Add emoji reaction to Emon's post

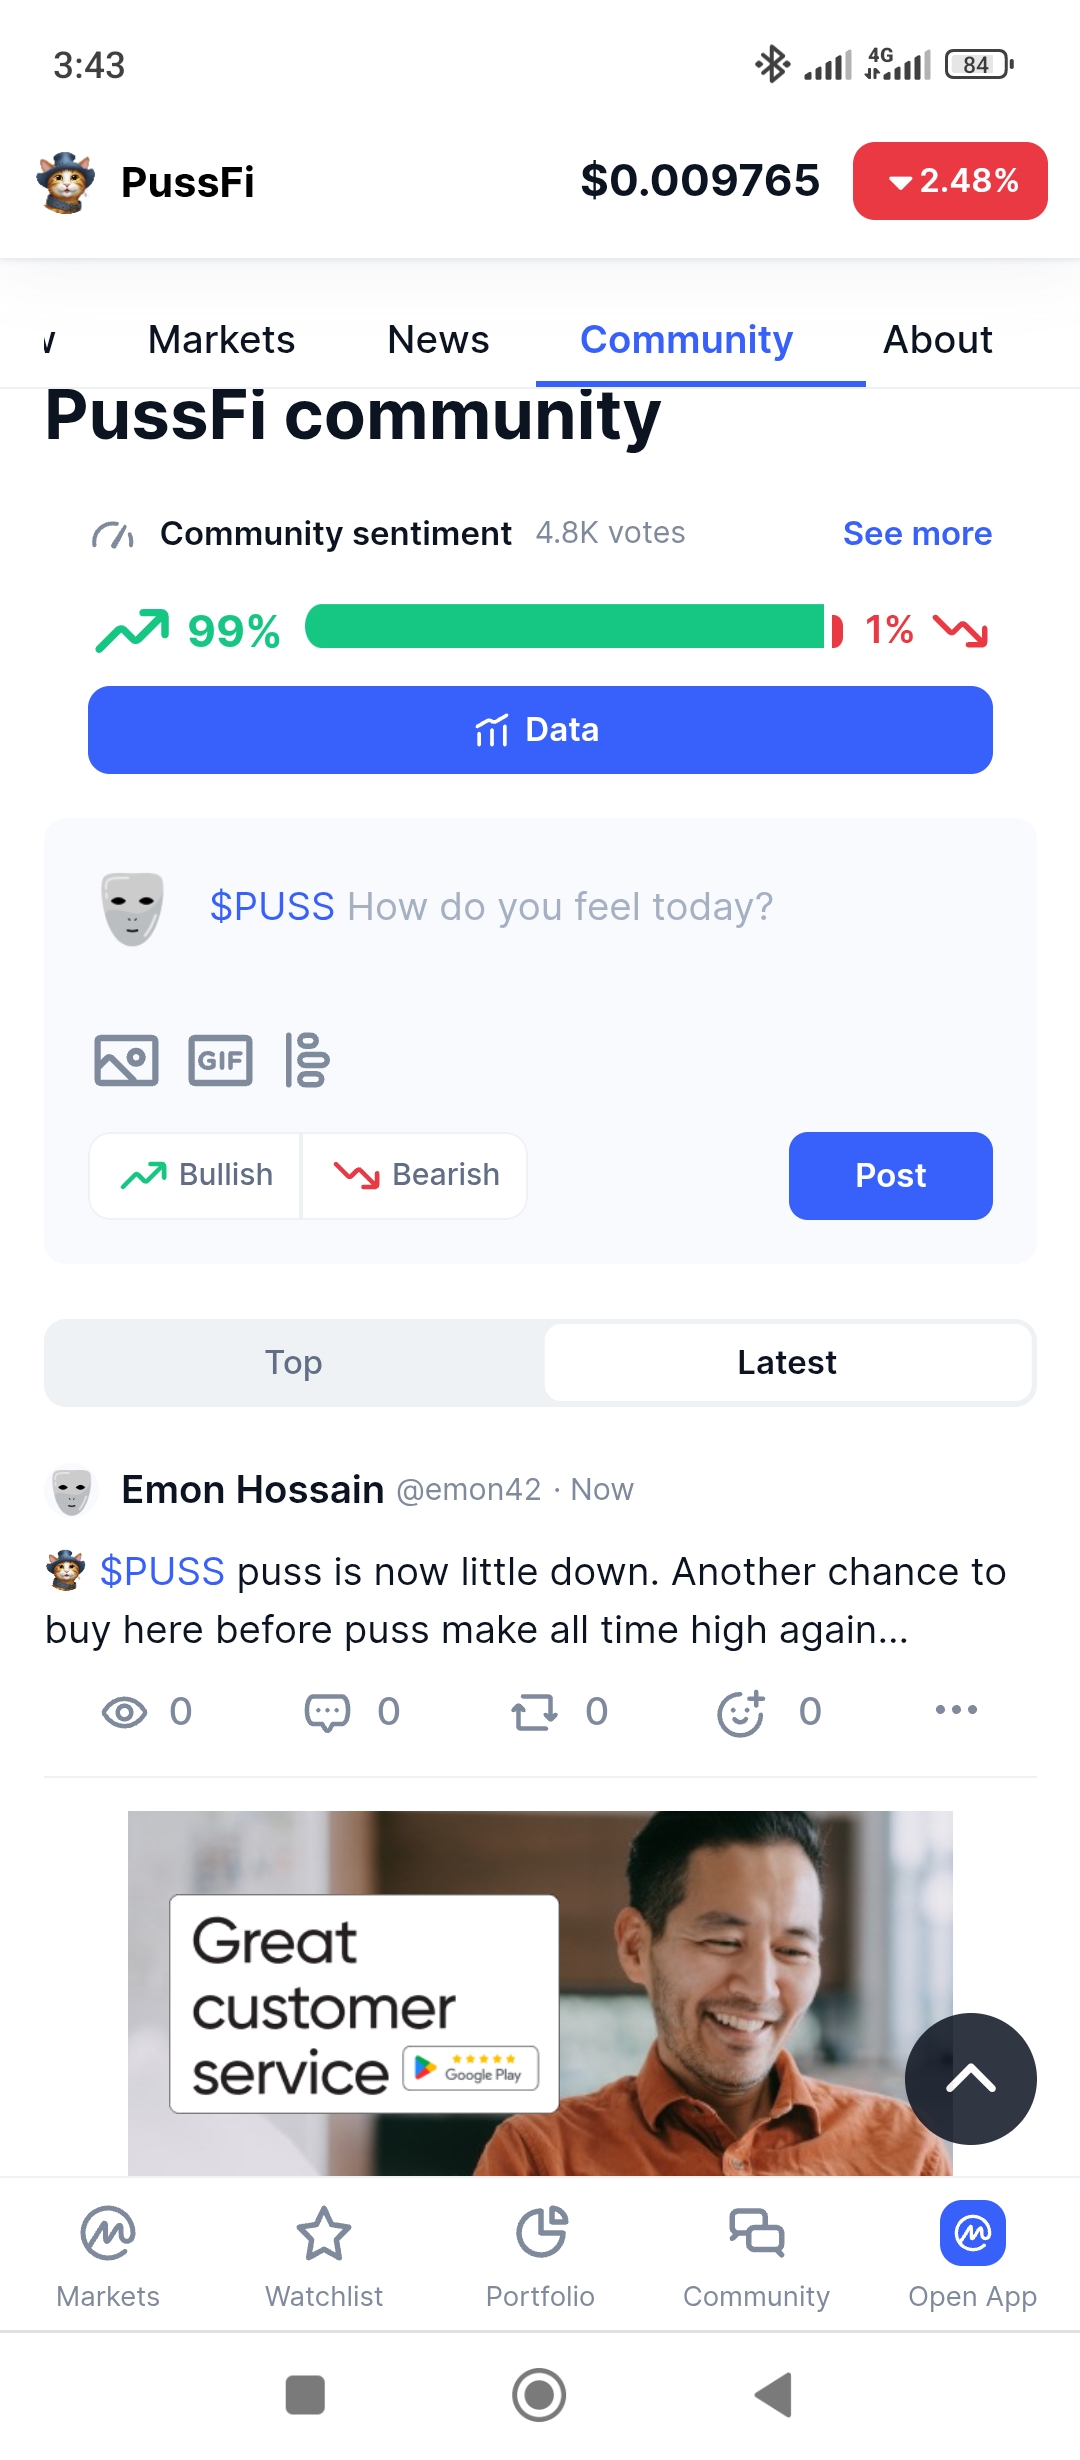point(741,1712)
